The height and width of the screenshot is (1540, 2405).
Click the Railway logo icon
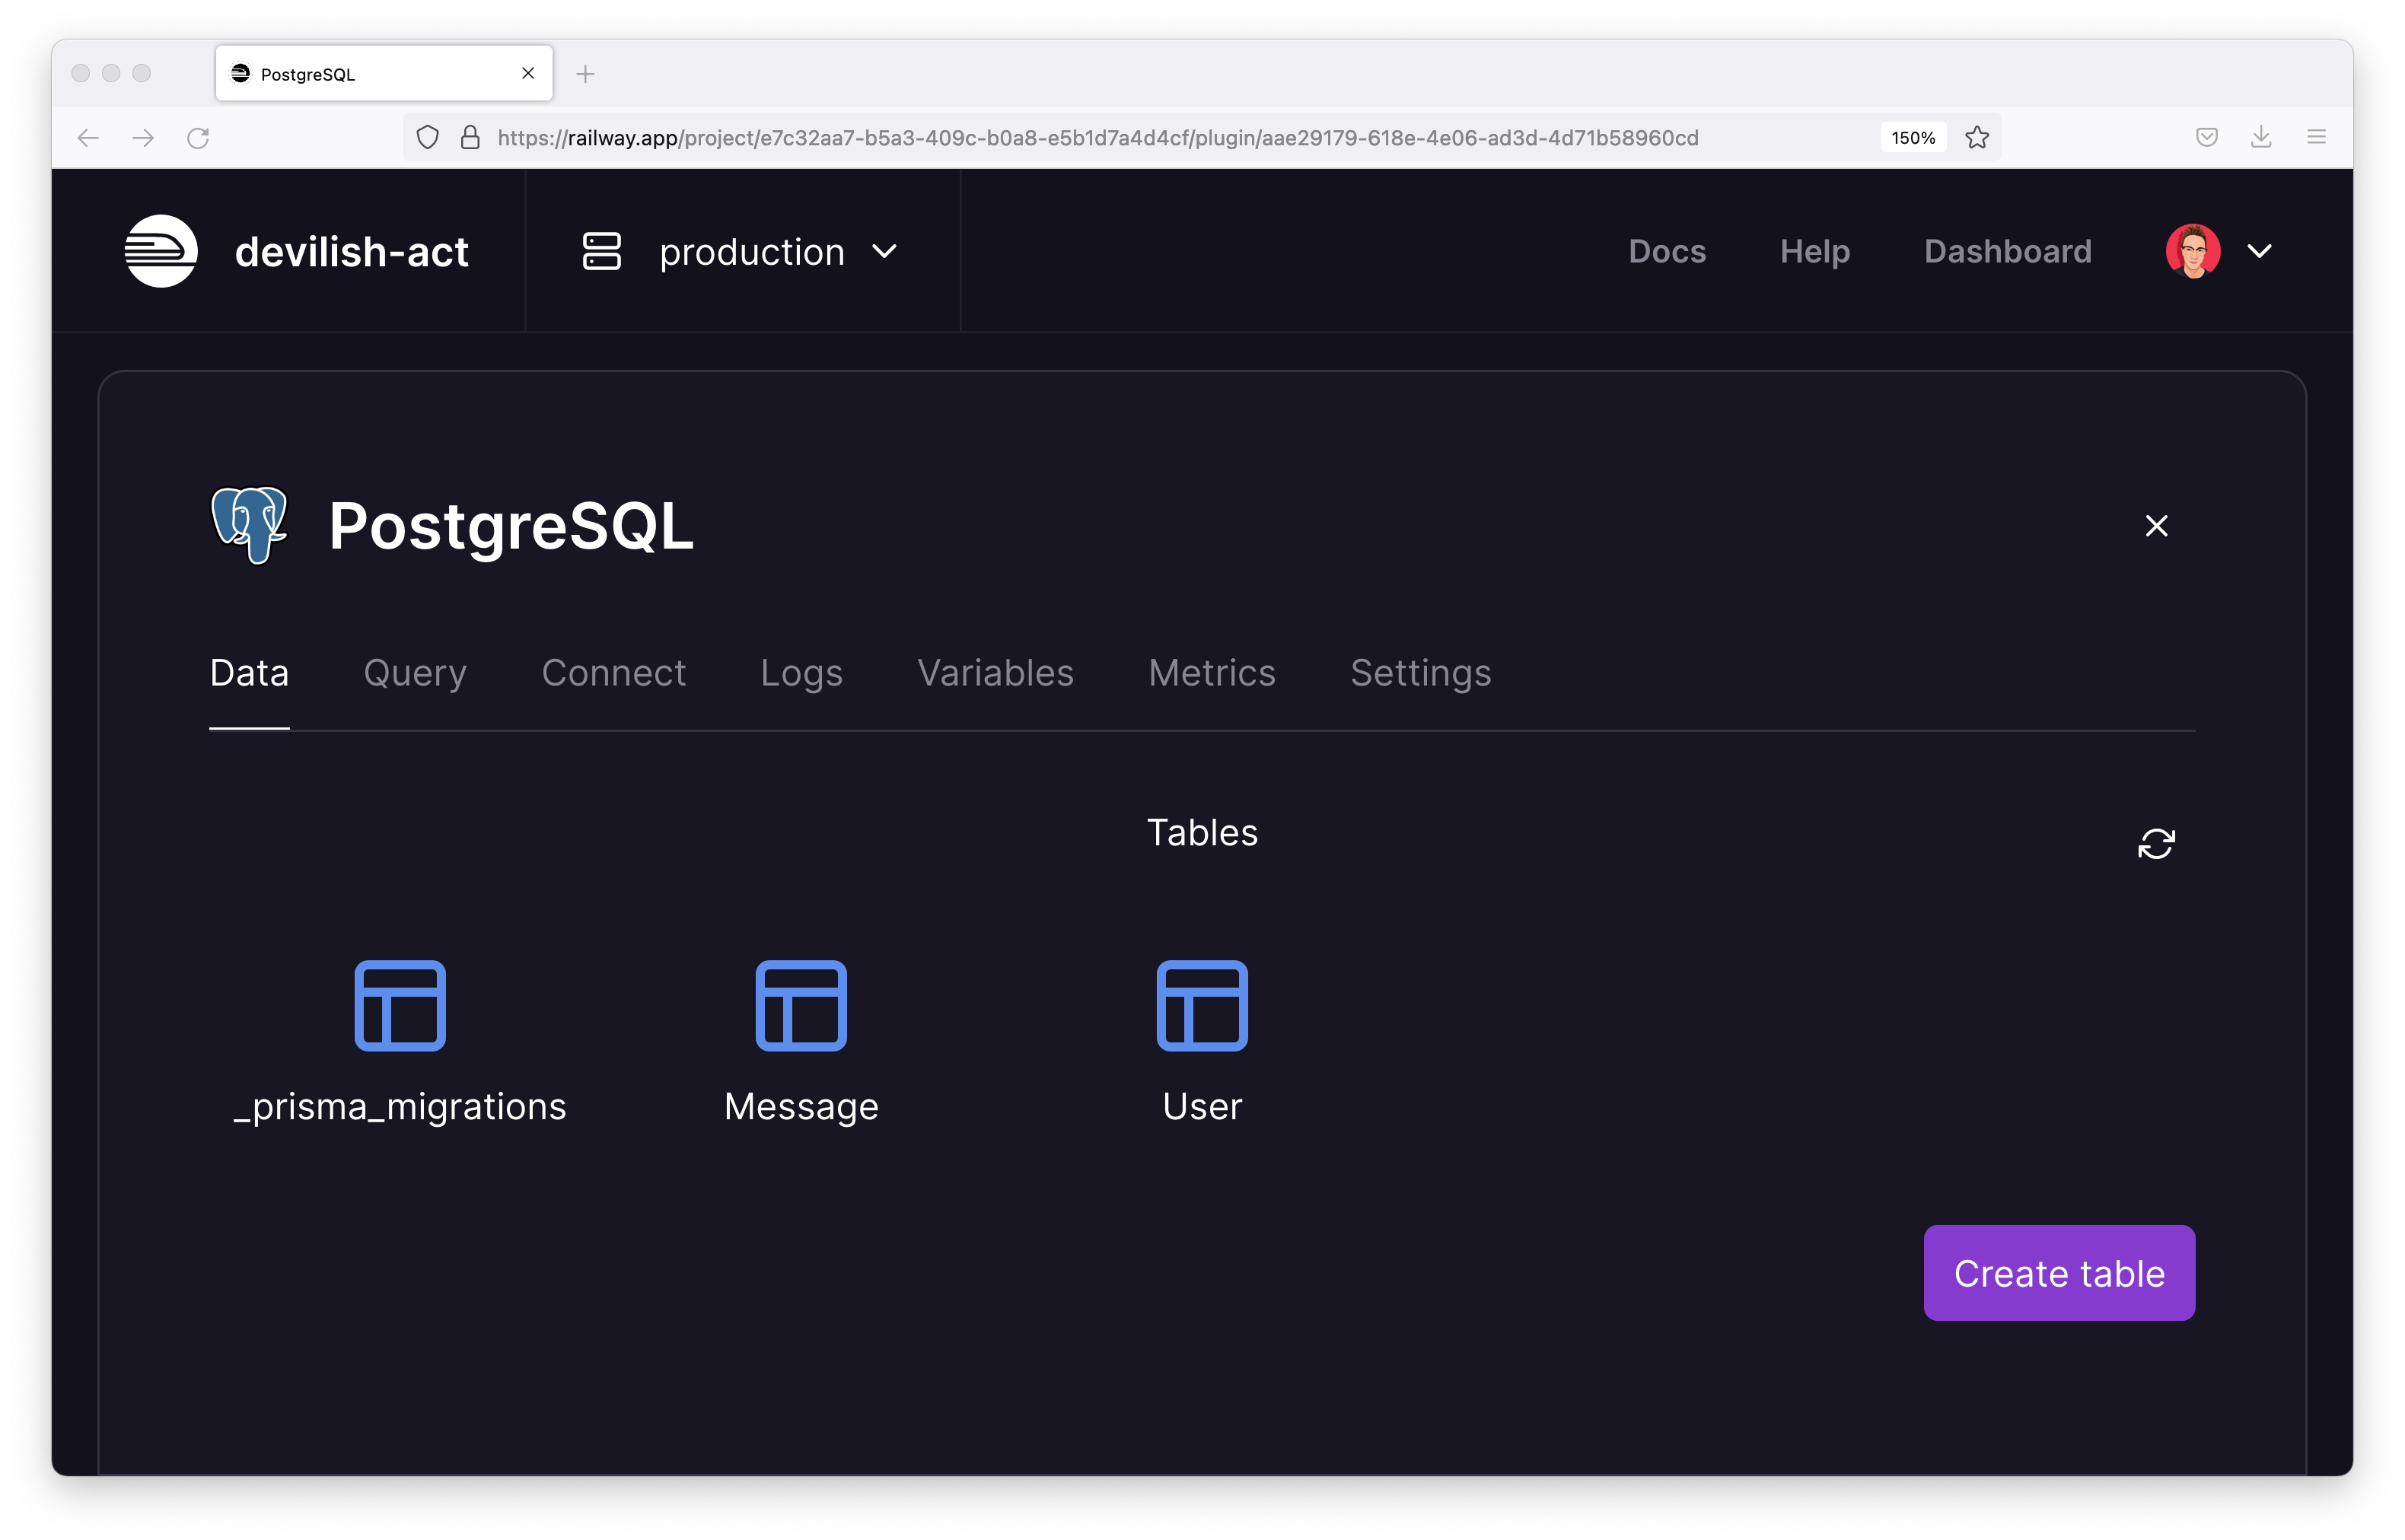point(161,251)
